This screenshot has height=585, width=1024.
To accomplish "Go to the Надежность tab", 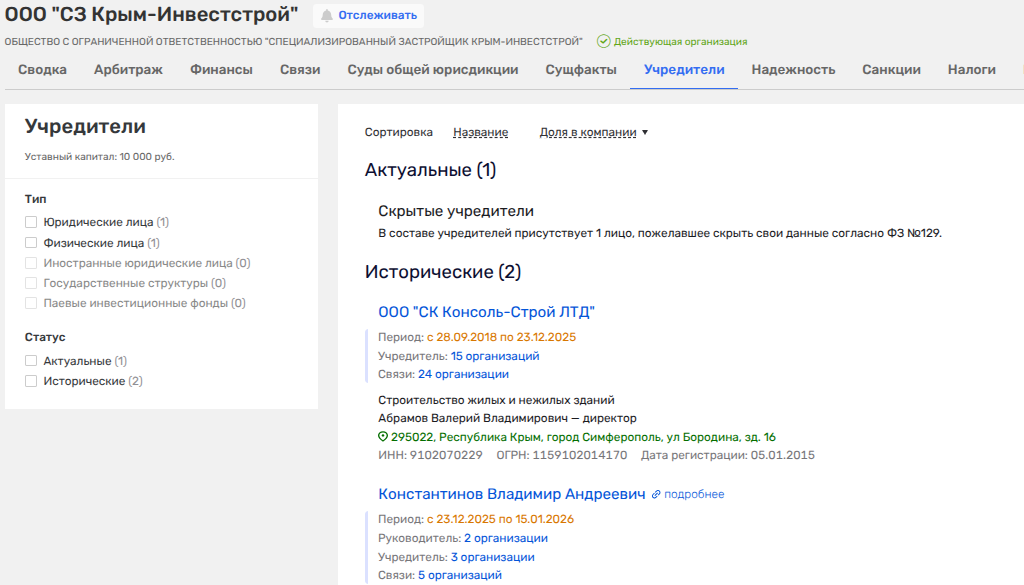I will pyautogui.click(x=793, y=70).
